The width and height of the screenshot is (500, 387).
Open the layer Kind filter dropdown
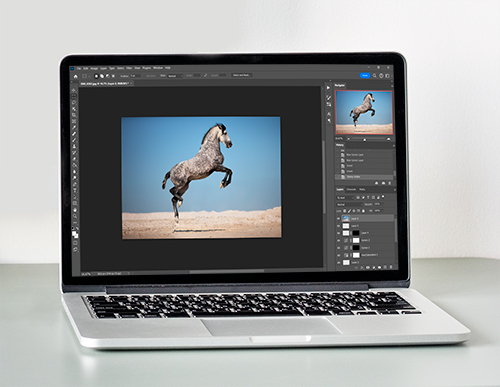(x=345, y=198)
